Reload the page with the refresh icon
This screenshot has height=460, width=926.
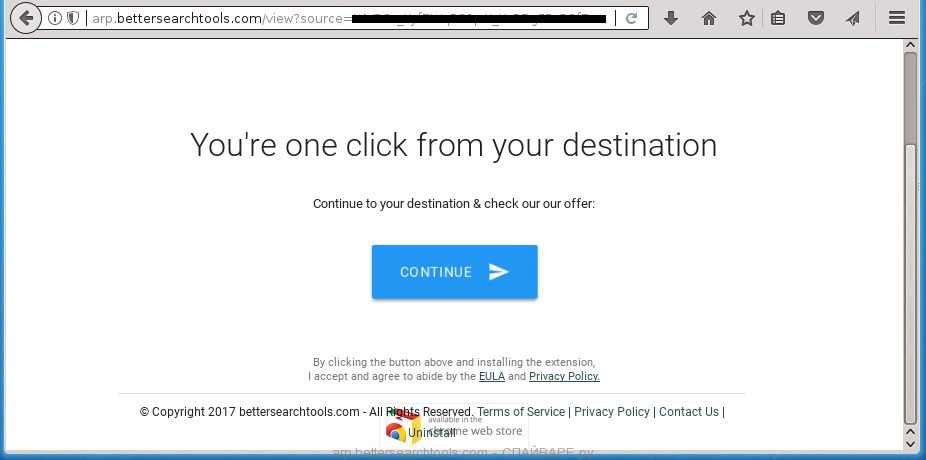point(631,18)
